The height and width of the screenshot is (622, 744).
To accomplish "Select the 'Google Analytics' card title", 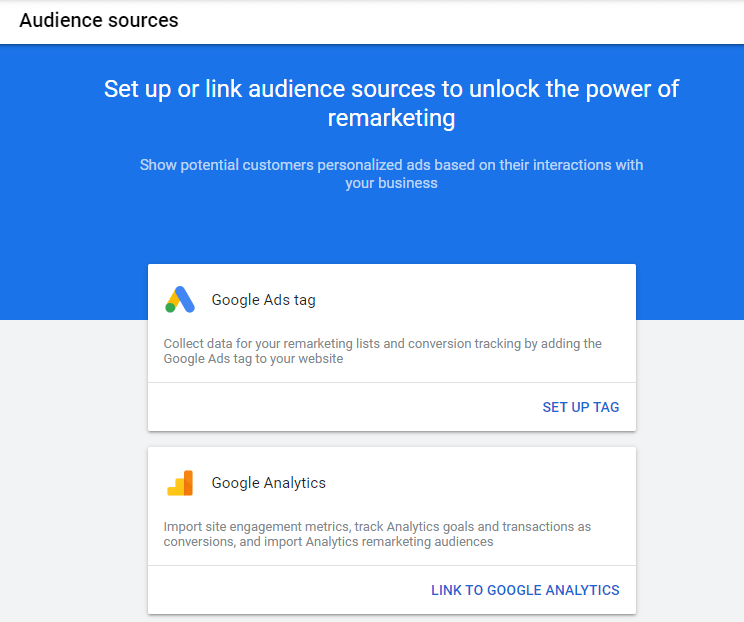I will coord(269,483).
